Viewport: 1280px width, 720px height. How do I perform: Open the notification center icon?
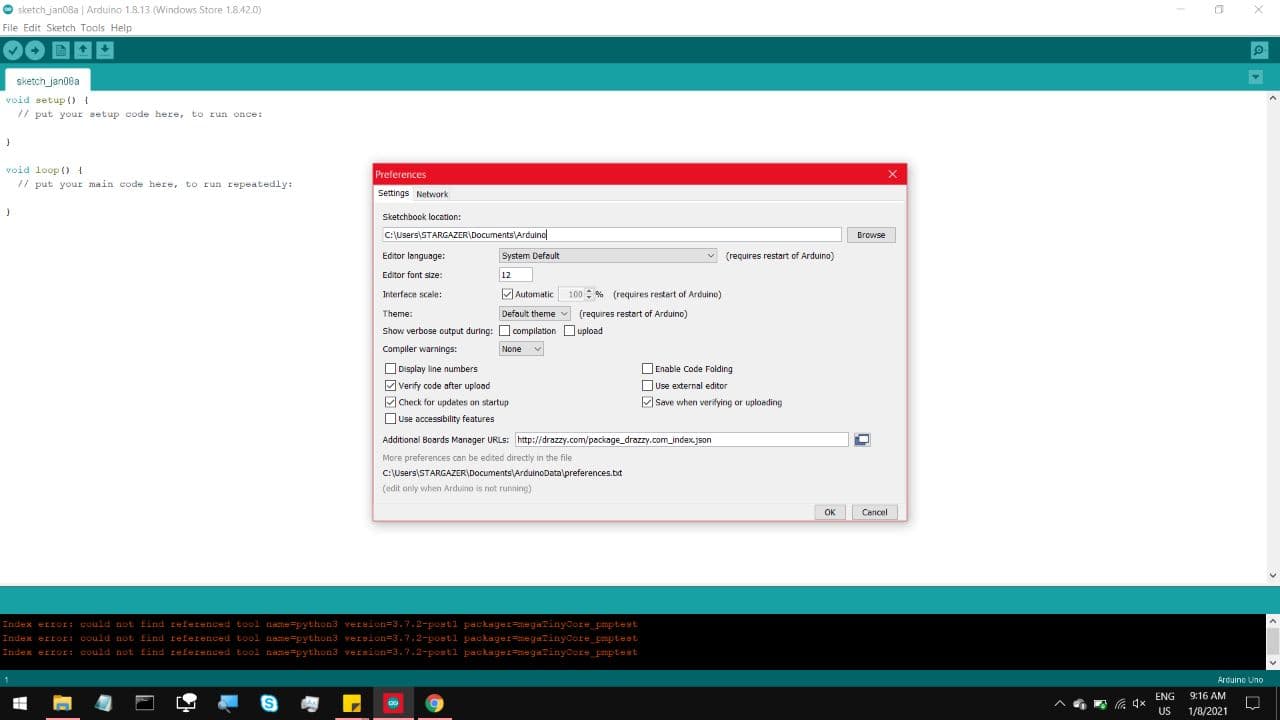click(1252, 704)
